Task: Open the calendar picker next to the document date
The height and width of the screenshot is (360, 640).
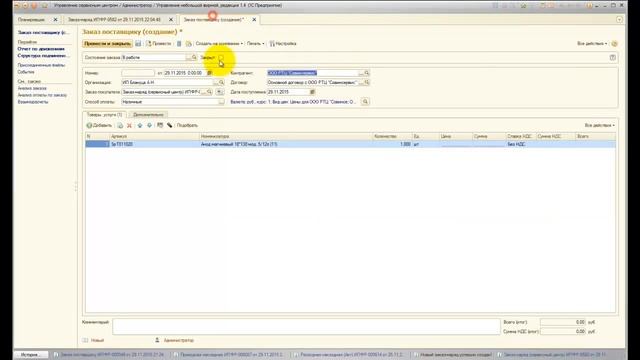Action: point(210,73)
